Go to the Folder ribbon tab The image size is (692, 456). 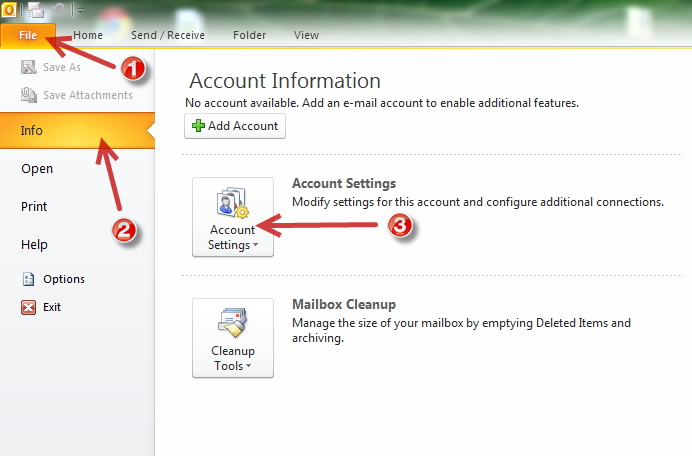pos(249,35)
